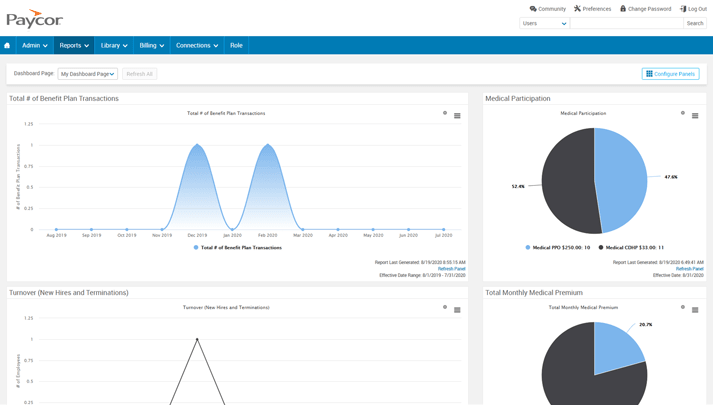Click gear icon on Turnover chart
The width and height of the screenshot is (713, 405).
tap(445, 307)
